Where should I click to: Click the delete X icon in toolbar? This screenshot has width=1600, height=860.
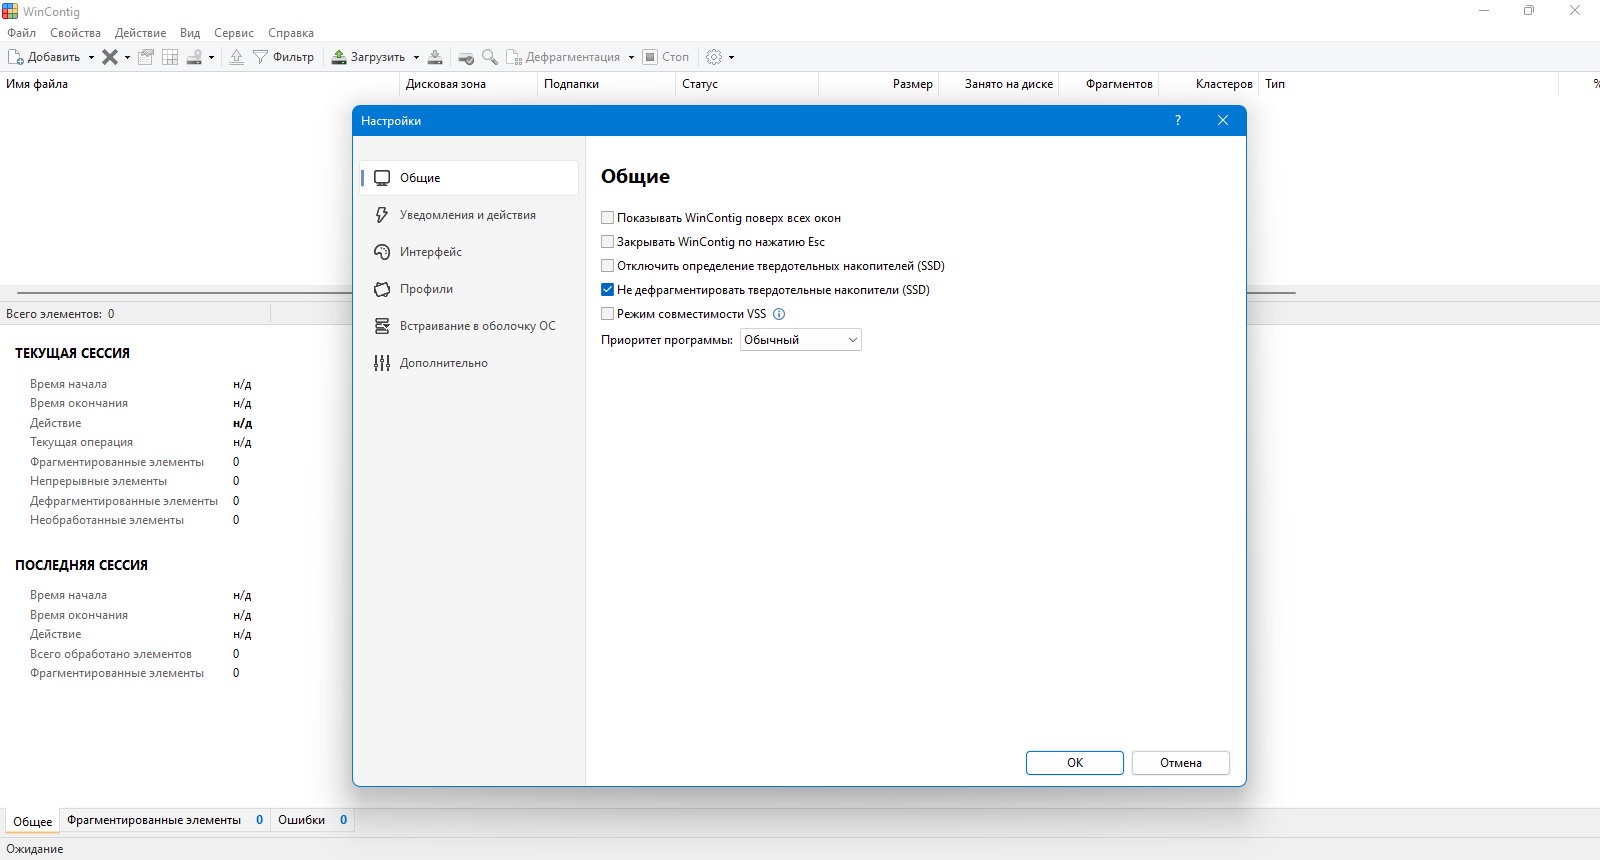click(x=110, y=57)
